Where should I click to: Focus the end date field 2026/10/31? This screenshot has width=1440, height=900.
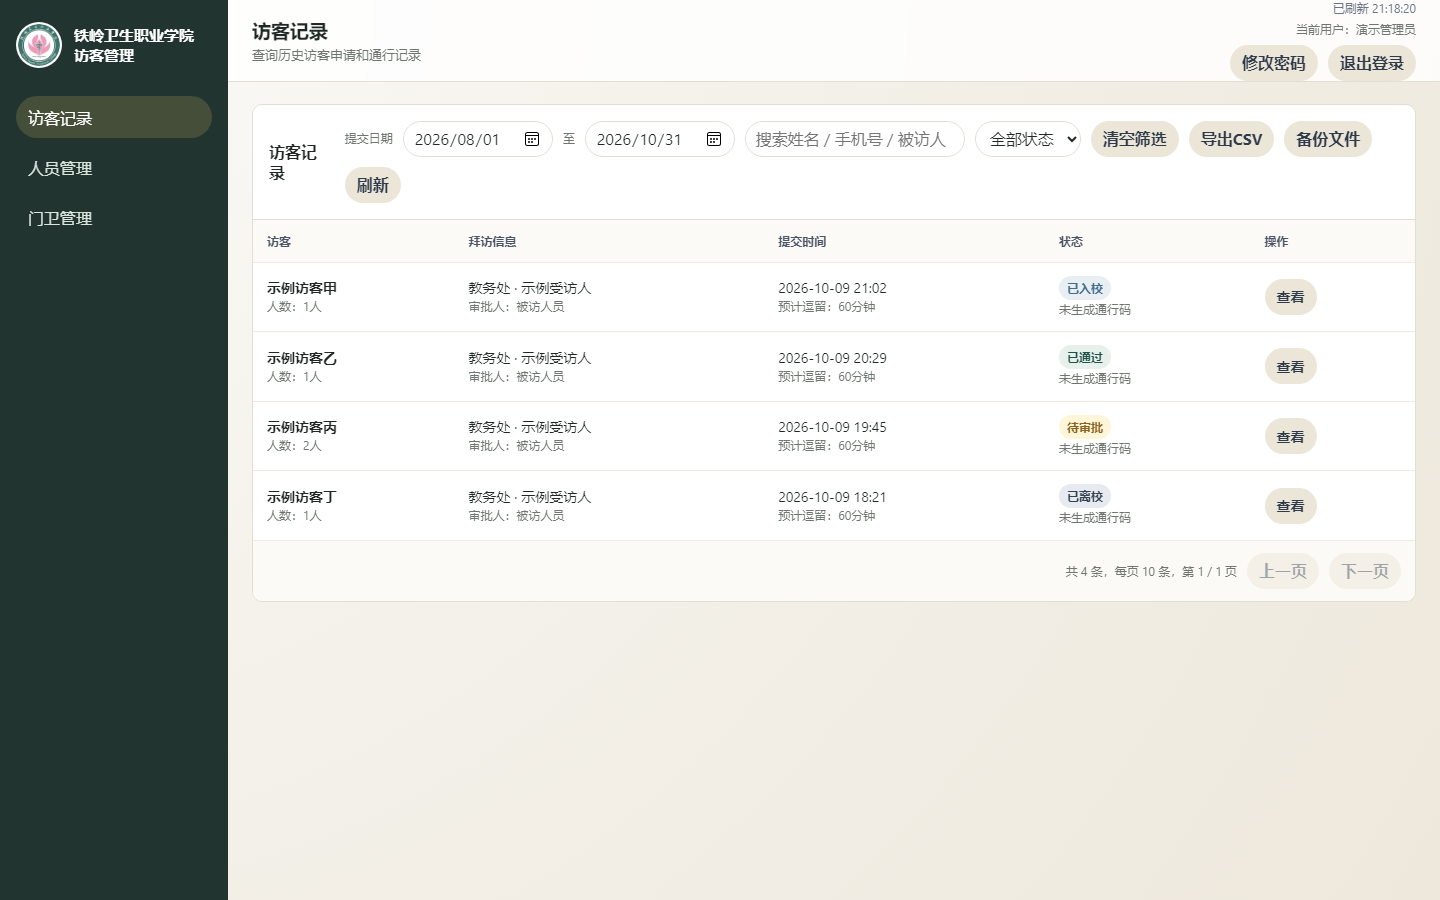click(660, 139)
